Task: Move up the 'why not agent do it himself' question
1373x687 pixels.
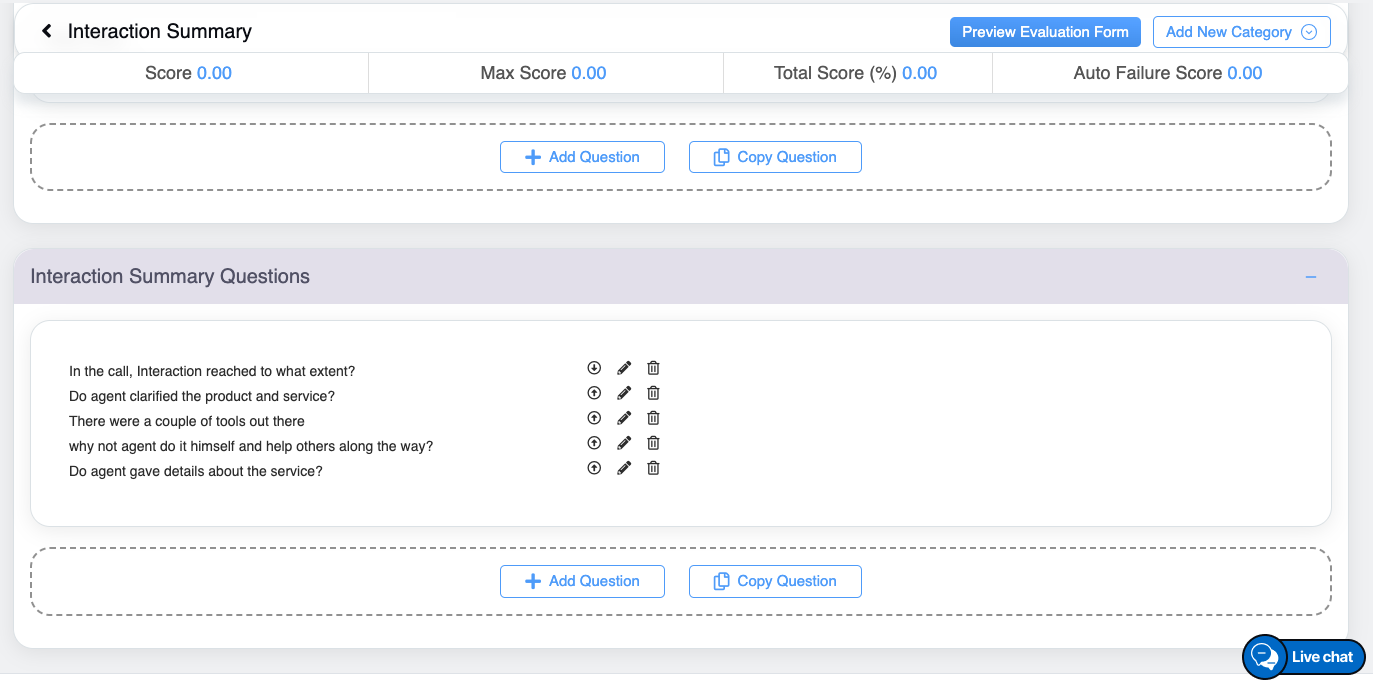Action: click(594, 443)
